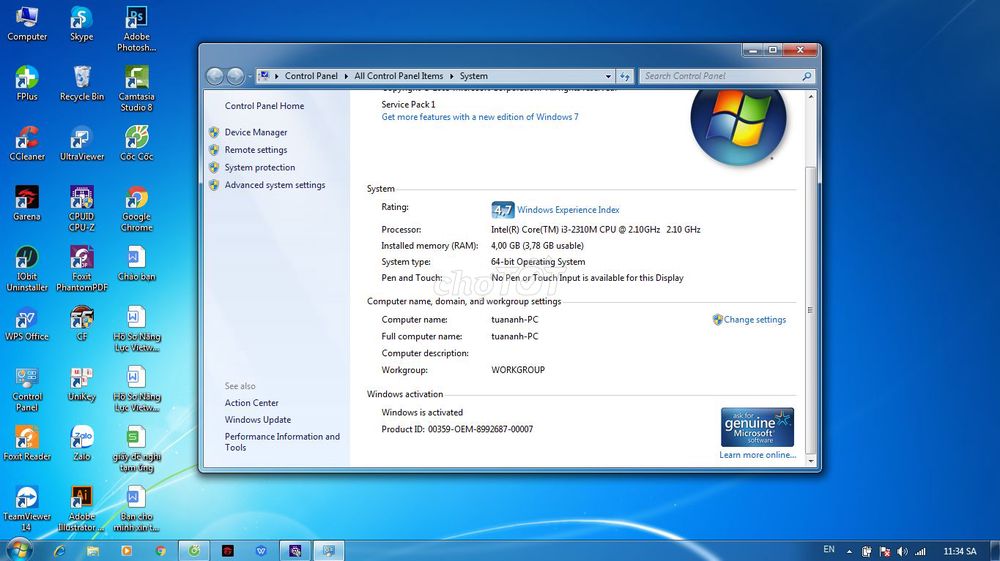Click the search magnifier icon
1000x561 pixels.
pos(807,76)
